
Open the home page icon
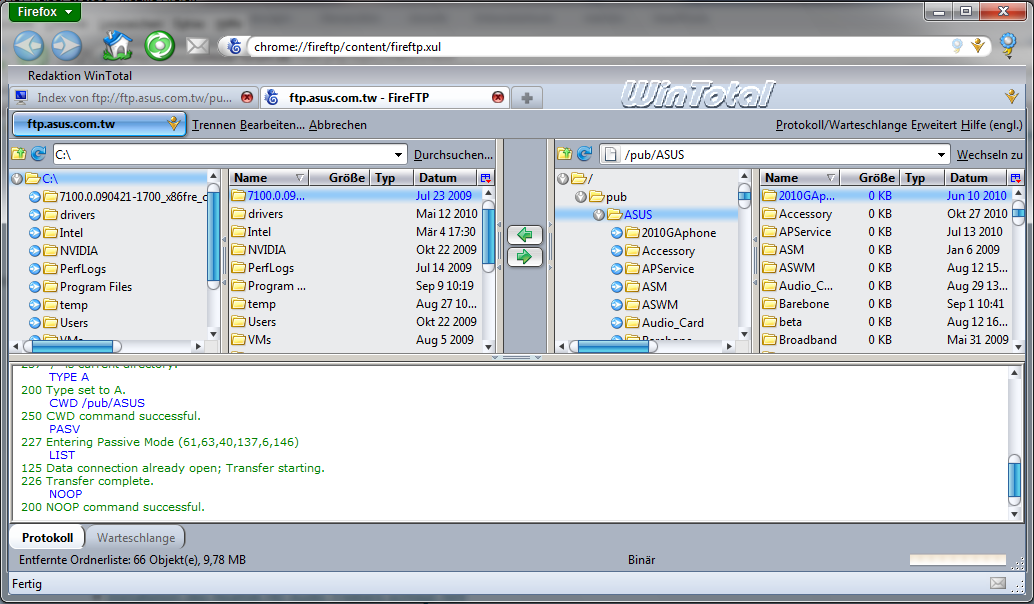tap(117, 46)
